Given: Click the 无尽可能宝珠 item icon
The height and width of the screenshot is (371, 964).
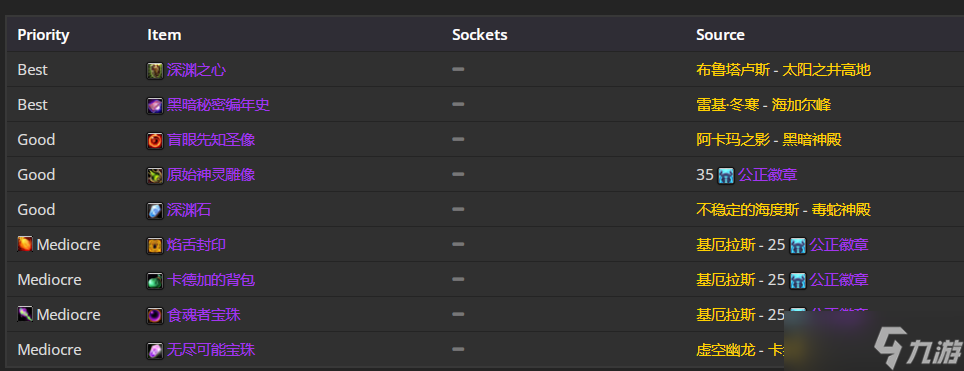Looking at the screenshot, I should tap(155, 351).
